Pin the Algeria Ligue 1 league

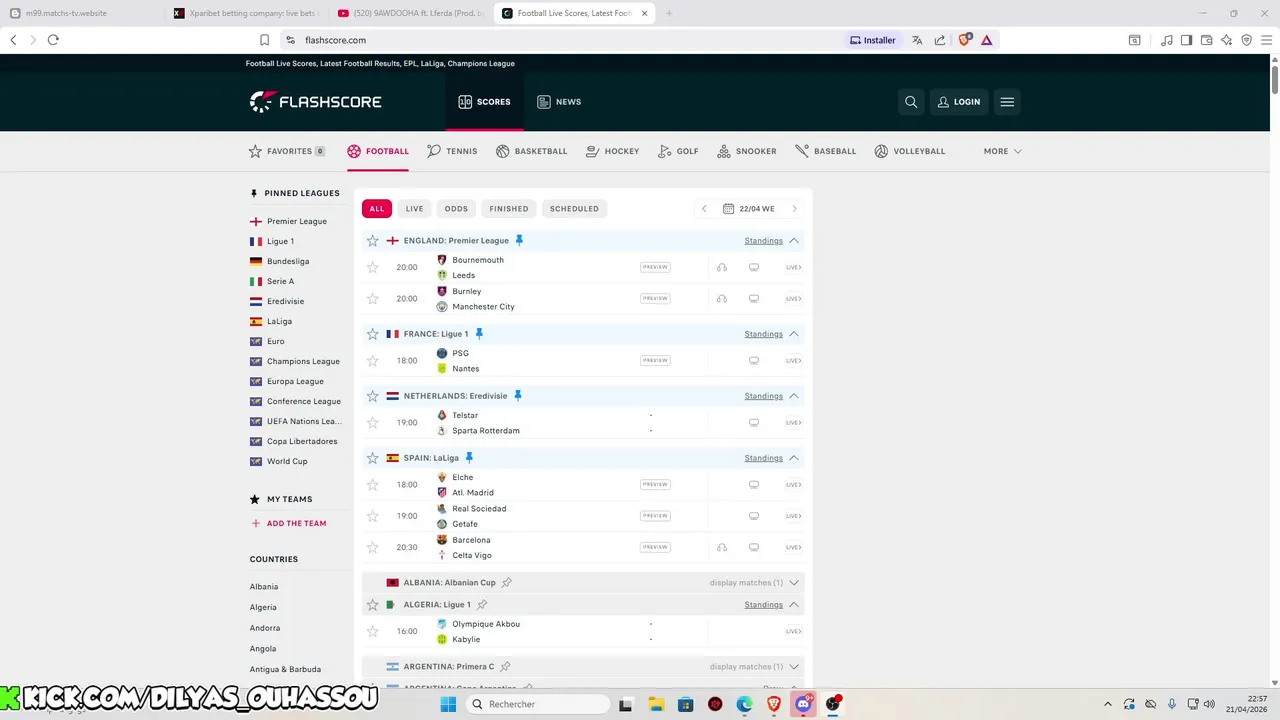pyautogui.click(x=481, y=605)
